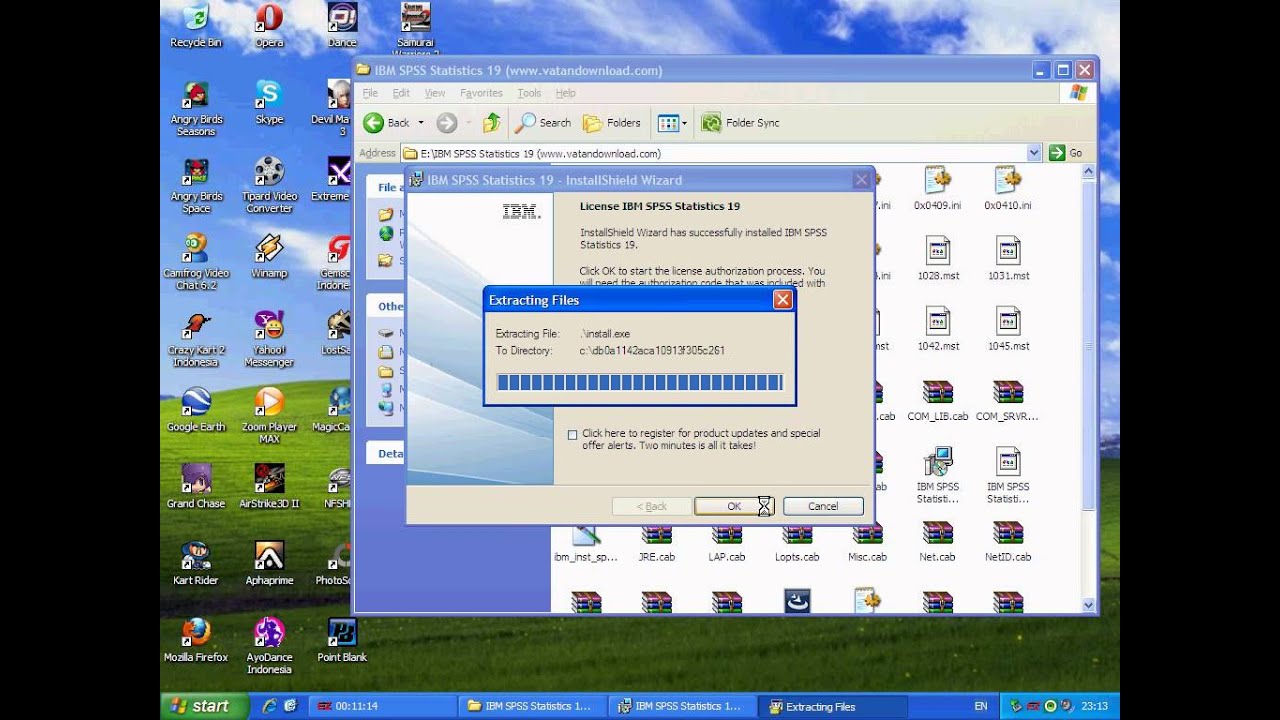Close the Extracting Files dialog
This screenshot has height=720, width=1280.
tap(782, 300)
